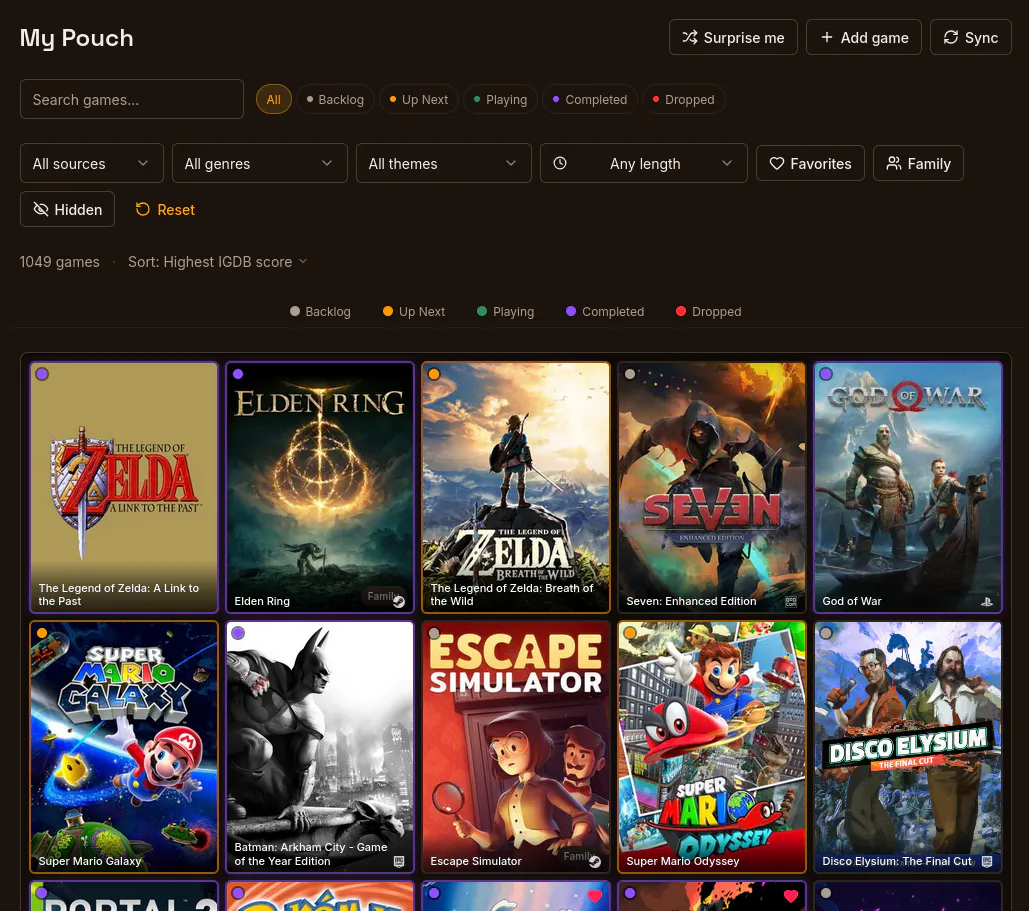Click the Steam icon on Escape Simulator

point(595,861)
